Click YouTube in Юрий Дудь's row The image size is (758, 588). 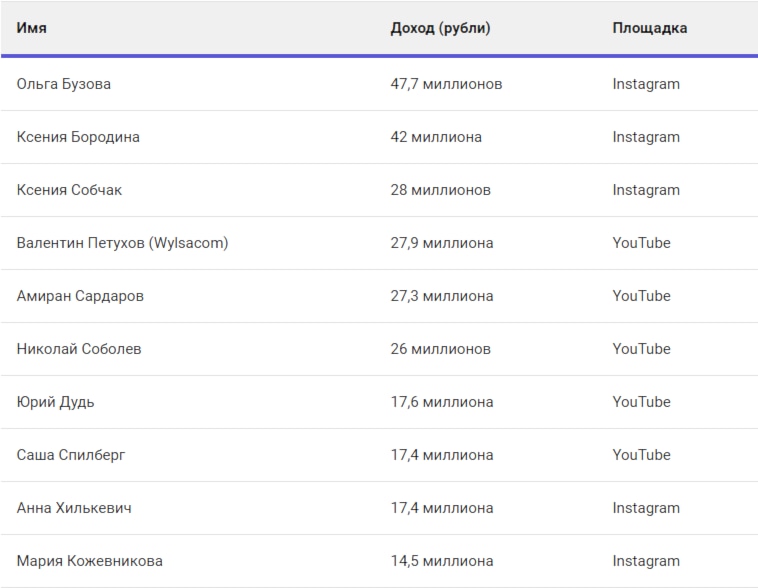pos(641,402)
